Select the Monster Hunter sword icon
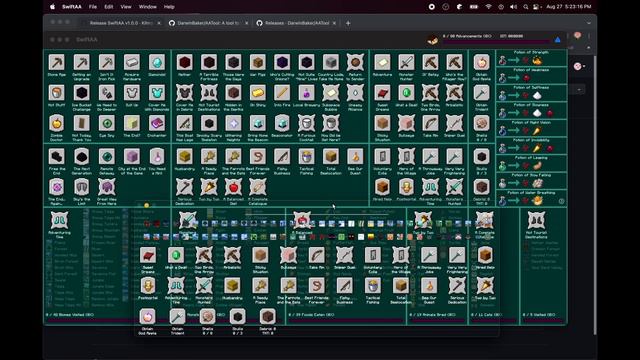640x360 pixels. (x=406, y=62)
